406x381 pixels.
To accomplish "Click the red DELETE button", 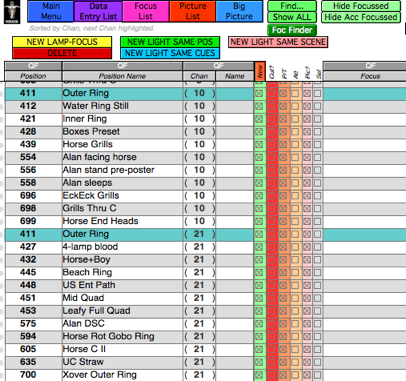I will click(62, 53).
